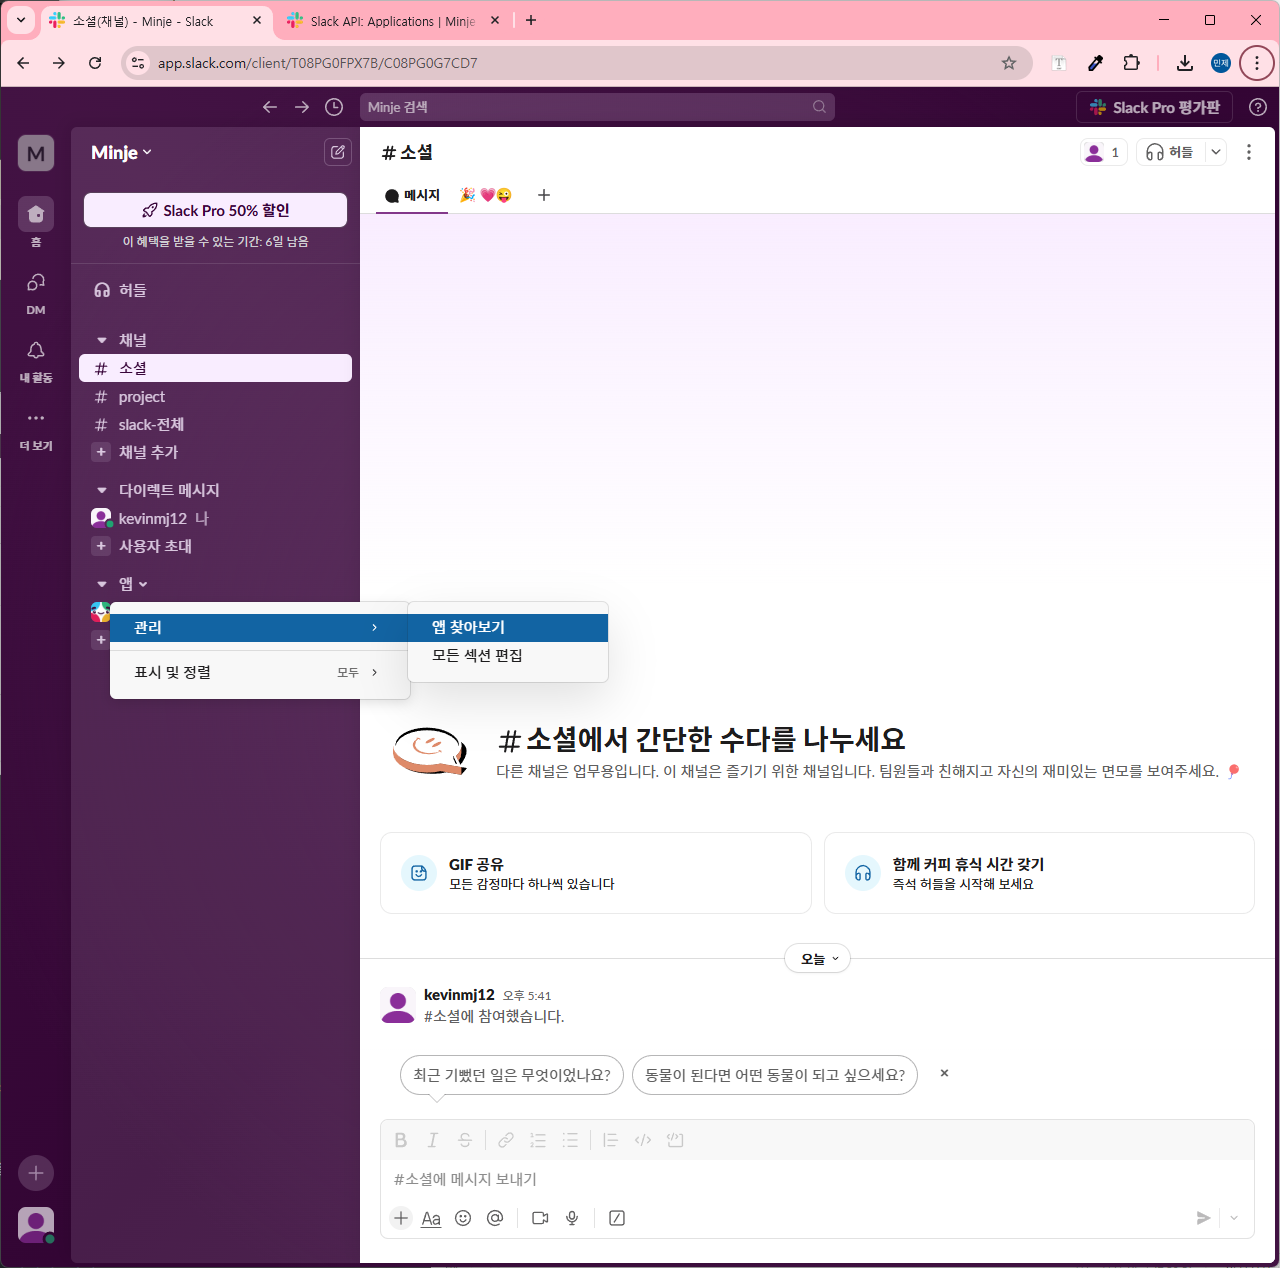Apply blockquote formatting in the composer
The height and width of the screenshot is (1268, 1280).
(611, 1140)
